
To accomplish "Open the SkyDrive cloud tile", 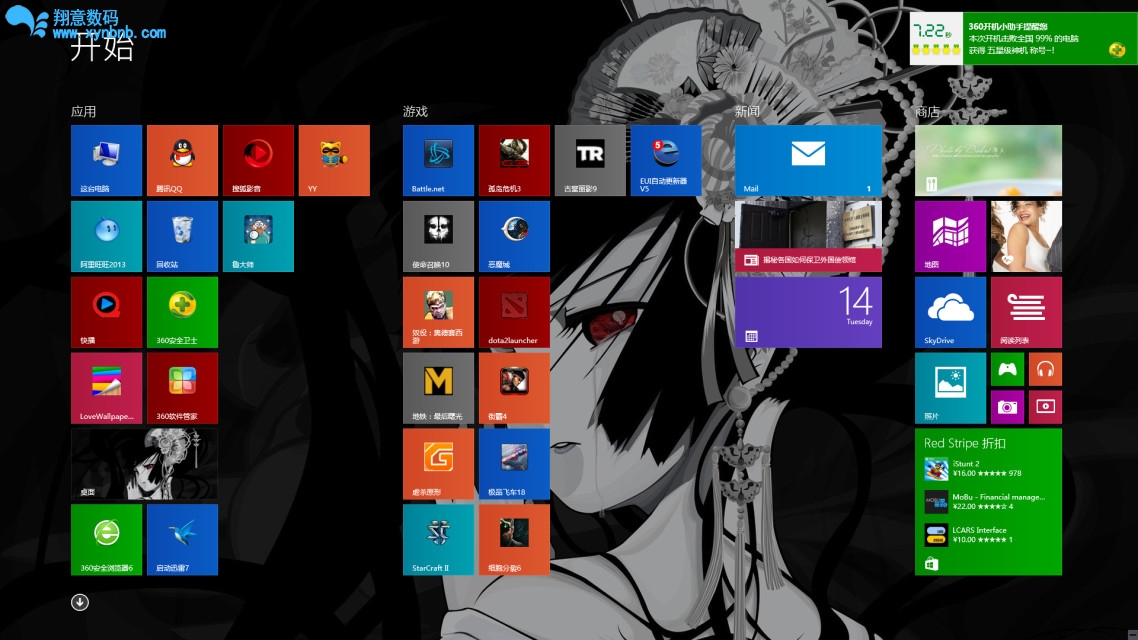I will 951,312.
